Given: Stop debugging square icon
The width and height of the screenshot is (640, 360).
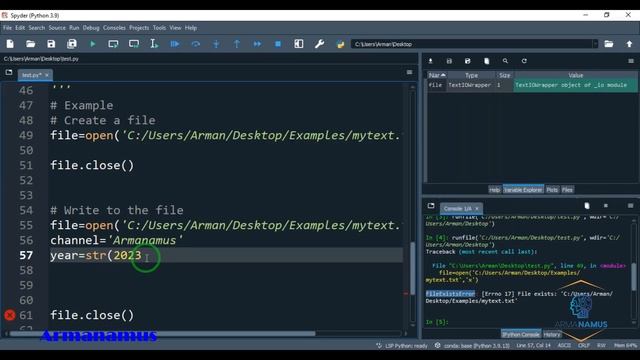Looking at the screenshot, I should point(278,44).
